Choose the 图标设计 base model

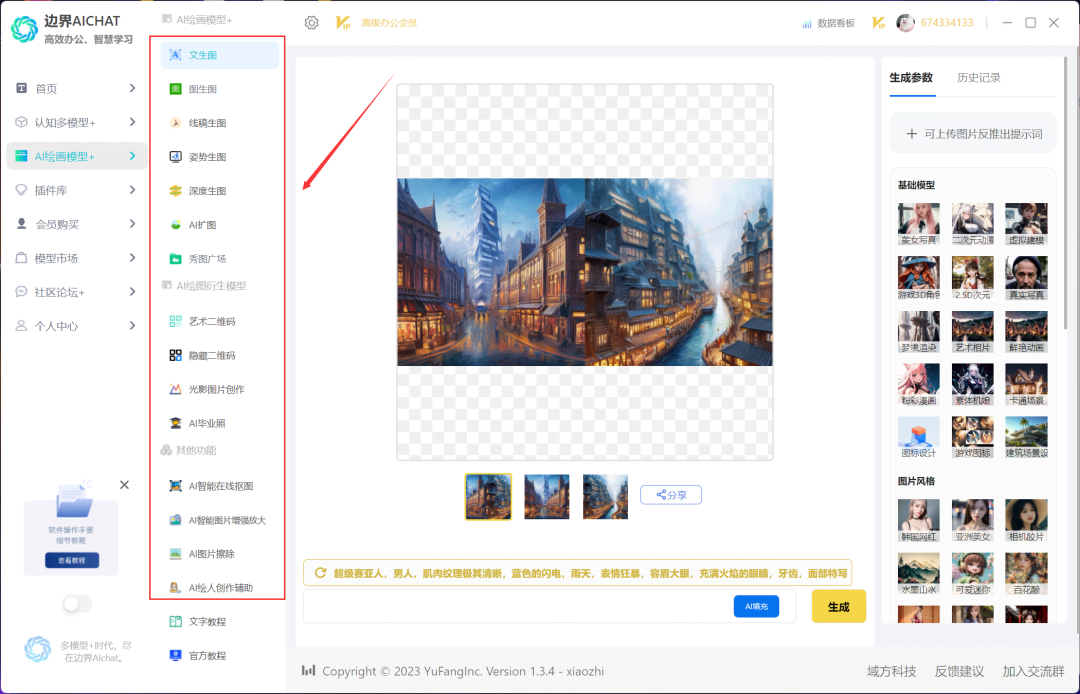[x=919, y=437]
